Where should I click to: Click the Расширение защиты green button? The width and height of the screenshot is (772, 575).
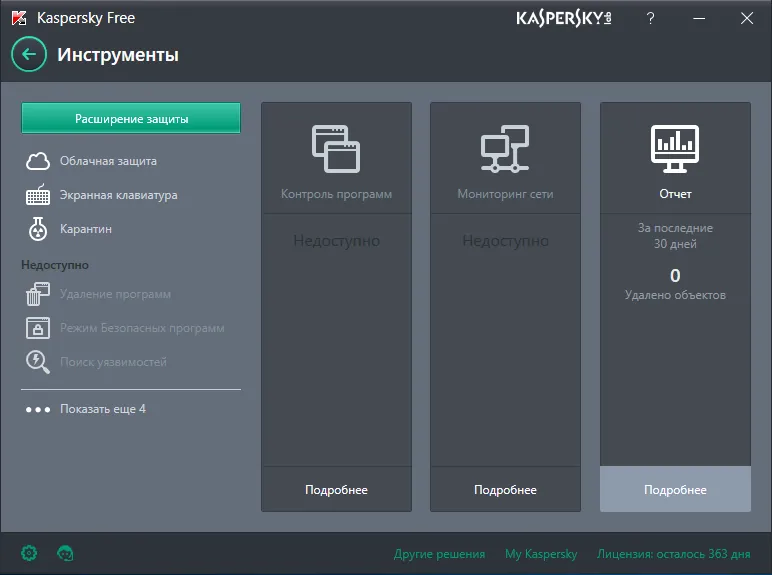pyautogui.click(x=131, y=118)
